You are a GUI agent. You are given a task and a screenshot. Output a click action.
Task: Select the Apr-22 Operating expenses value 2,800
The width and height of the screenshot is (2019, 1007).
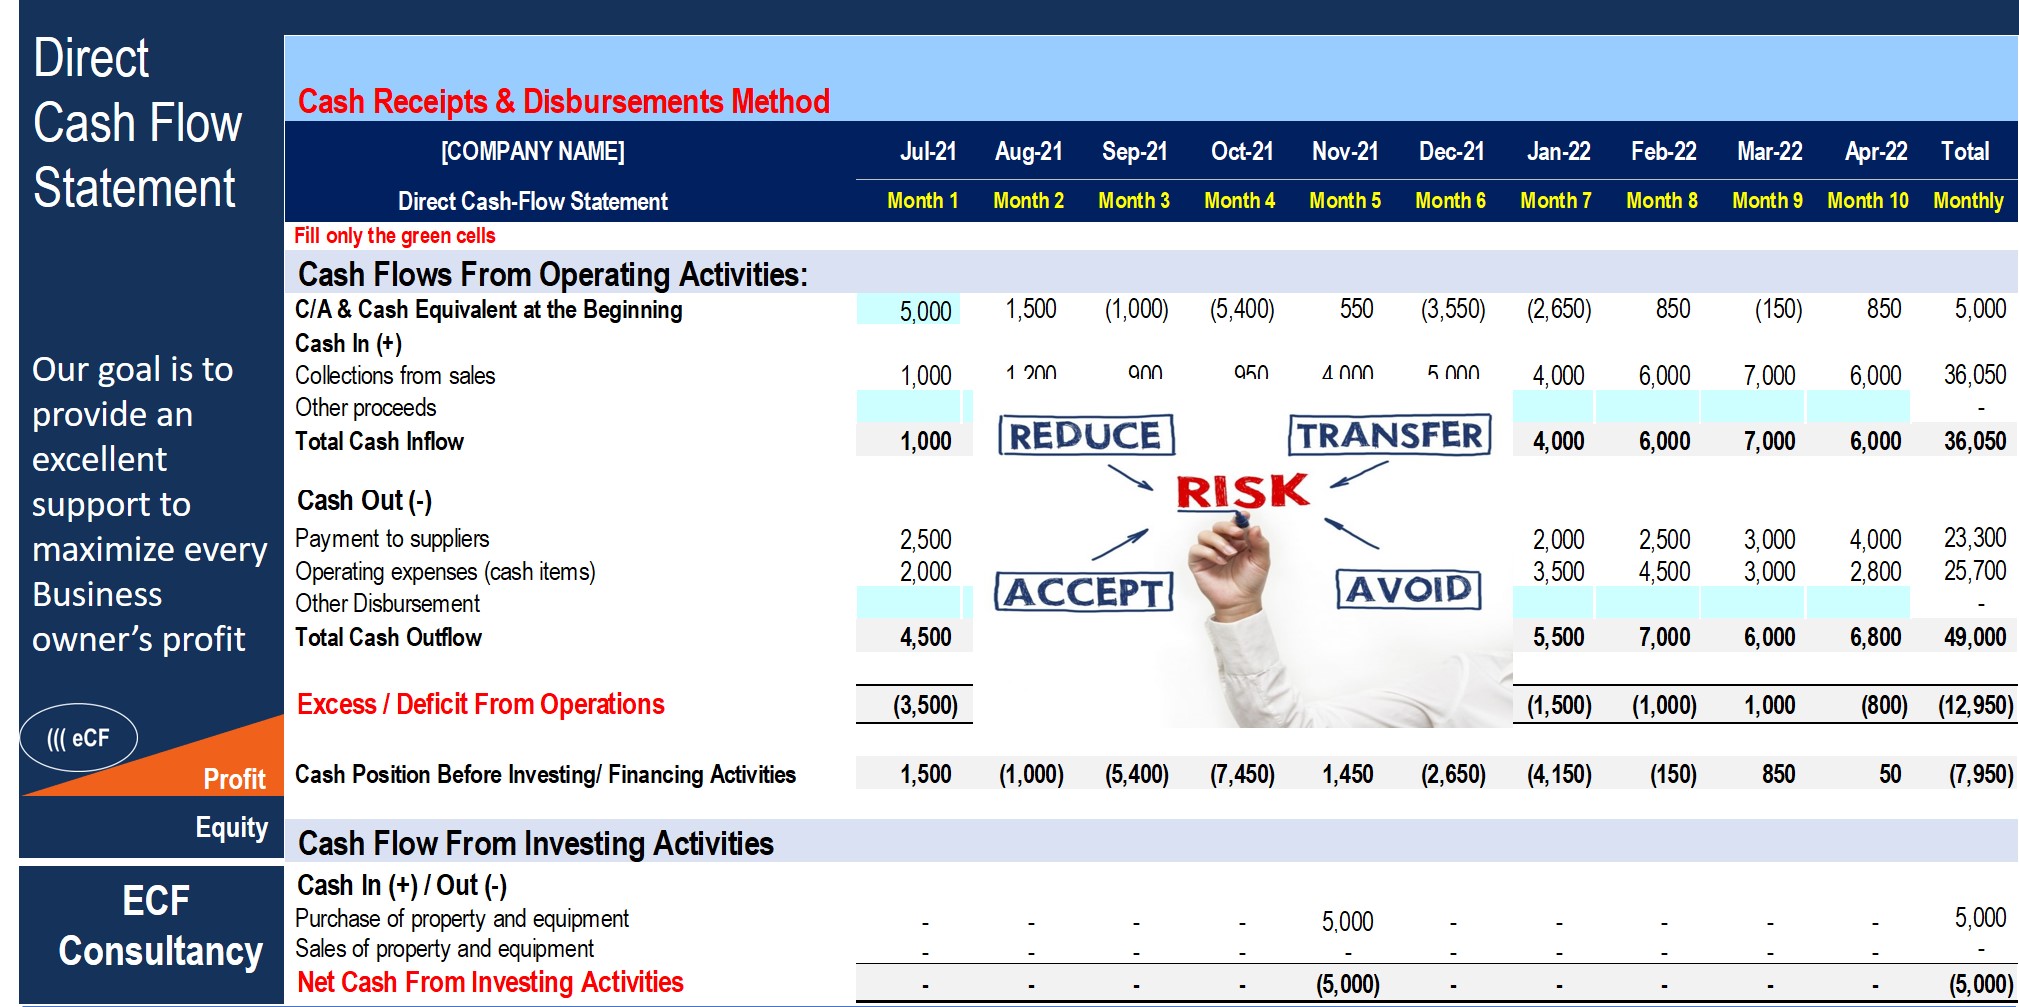(x=1876, y=571)
